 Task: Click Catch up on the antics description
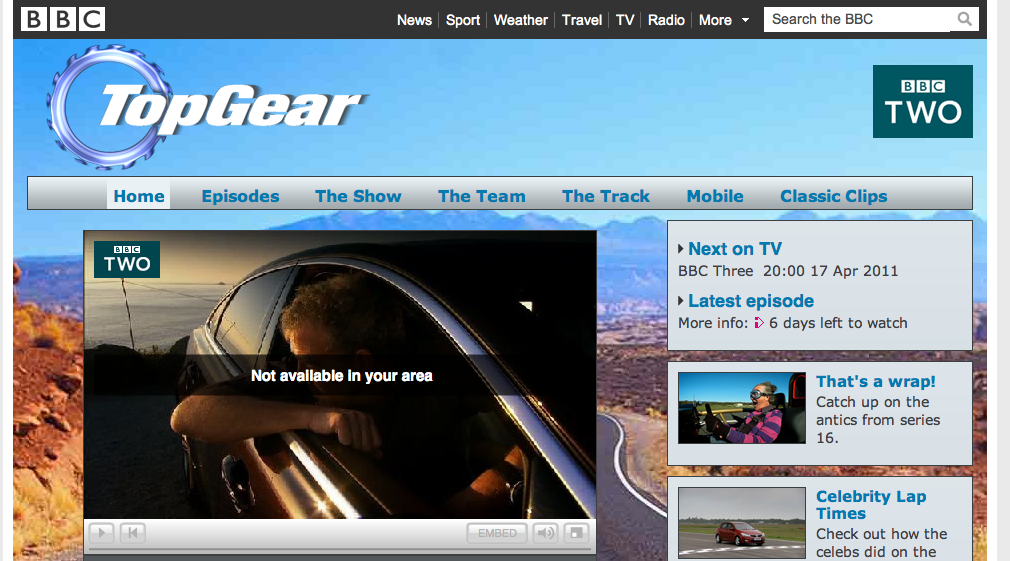[x=878, y=420]
